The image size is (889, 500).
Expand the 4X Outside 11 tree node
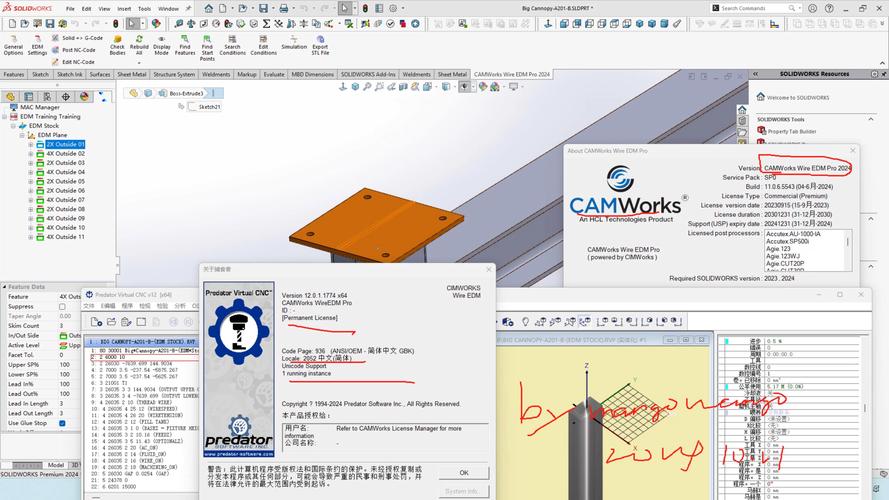[31, 237]
